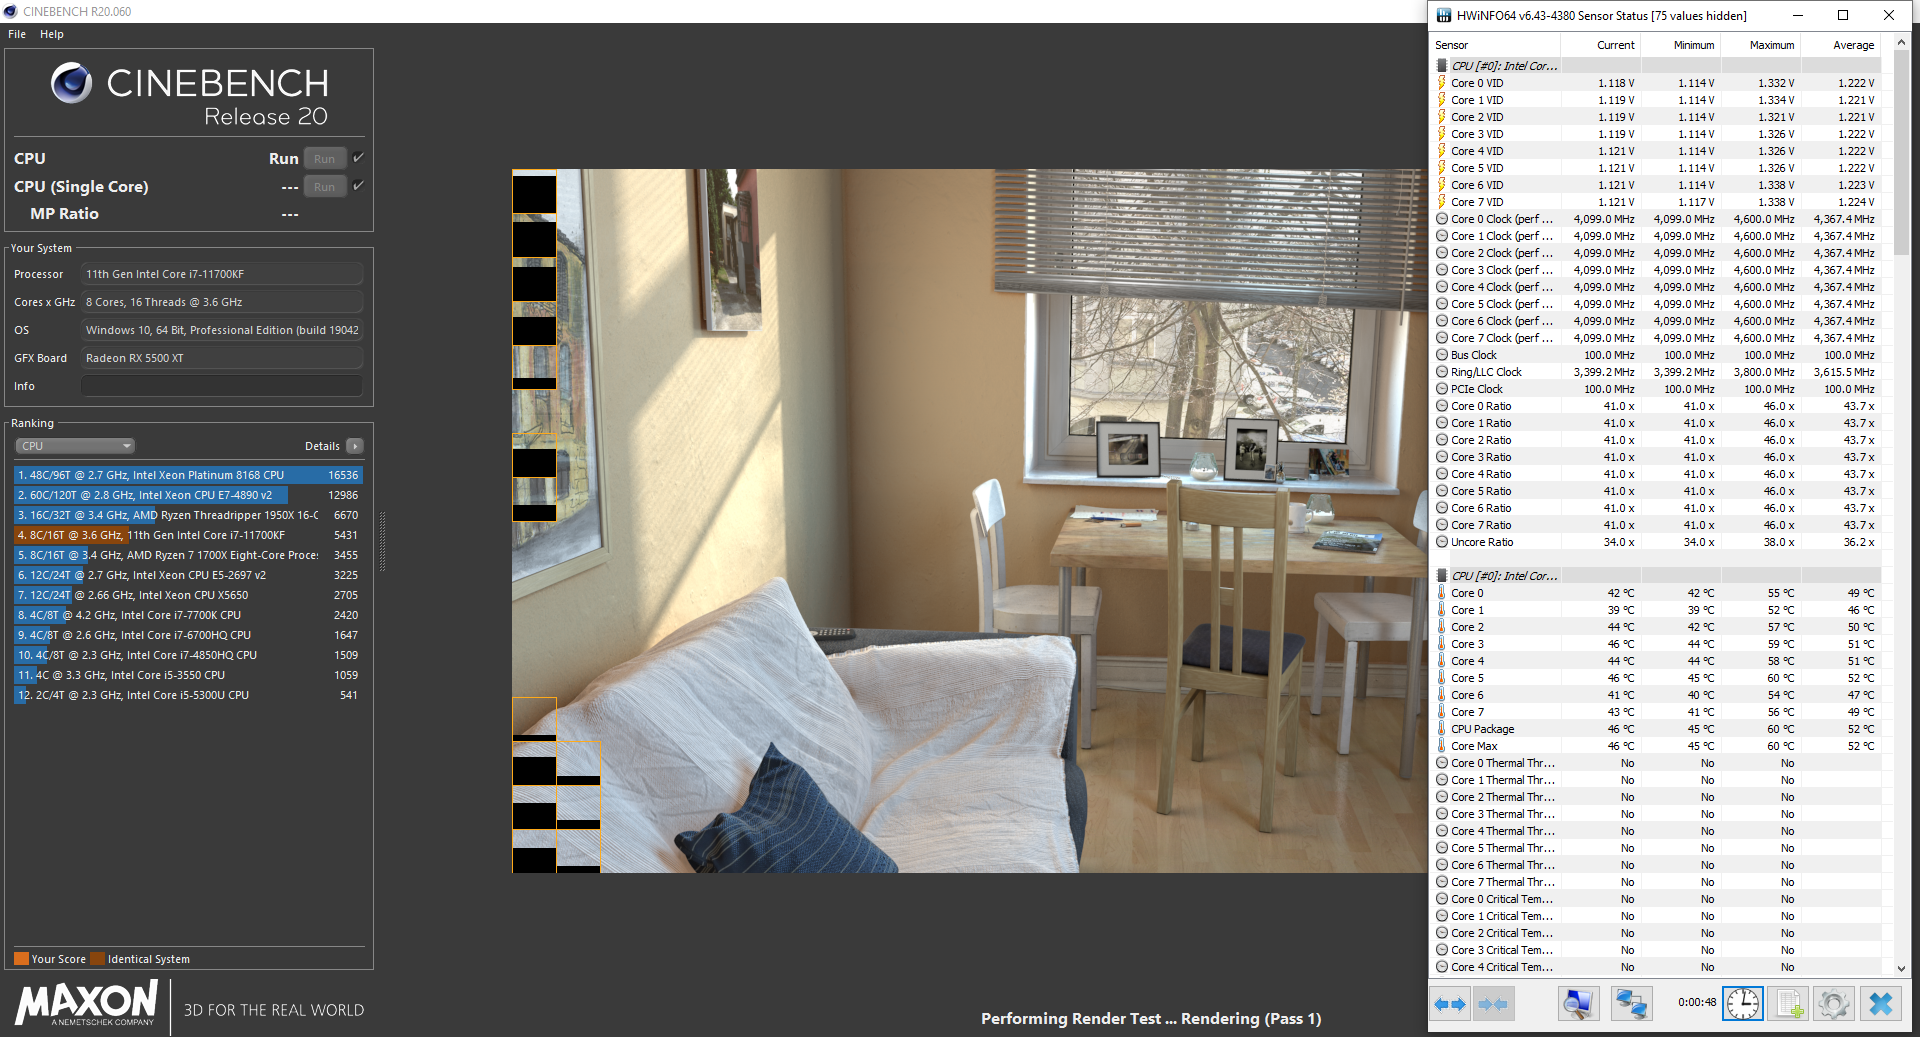Click the icon beside Ring/LLC Clock

1442,372
